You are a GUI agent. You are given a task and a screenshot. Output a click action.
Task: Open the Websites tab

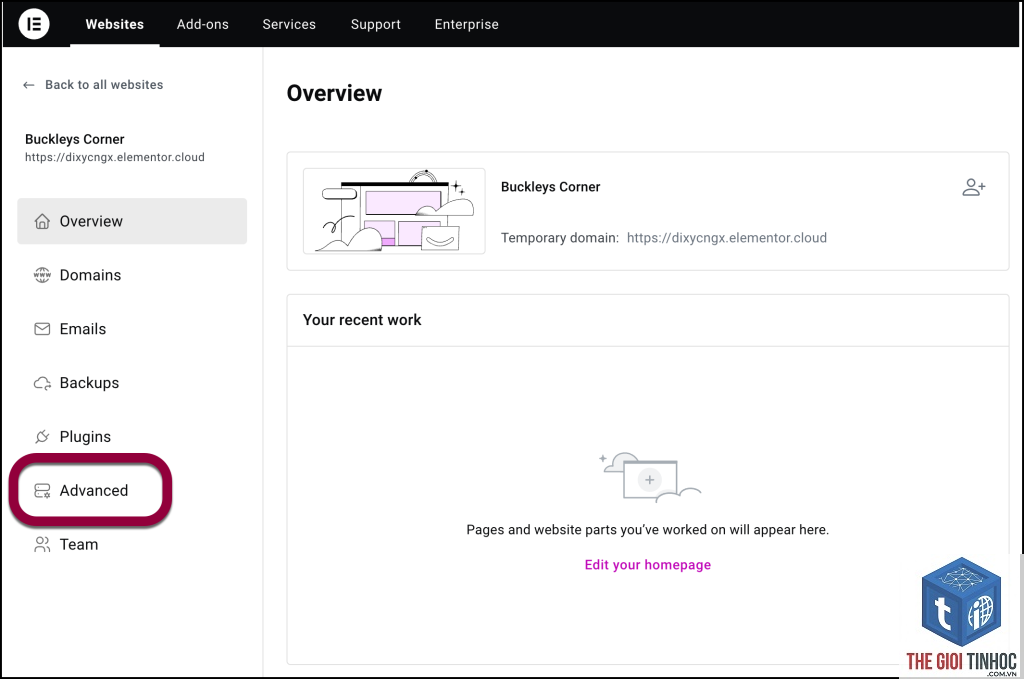pyautogui.click(x=115, y=24)
